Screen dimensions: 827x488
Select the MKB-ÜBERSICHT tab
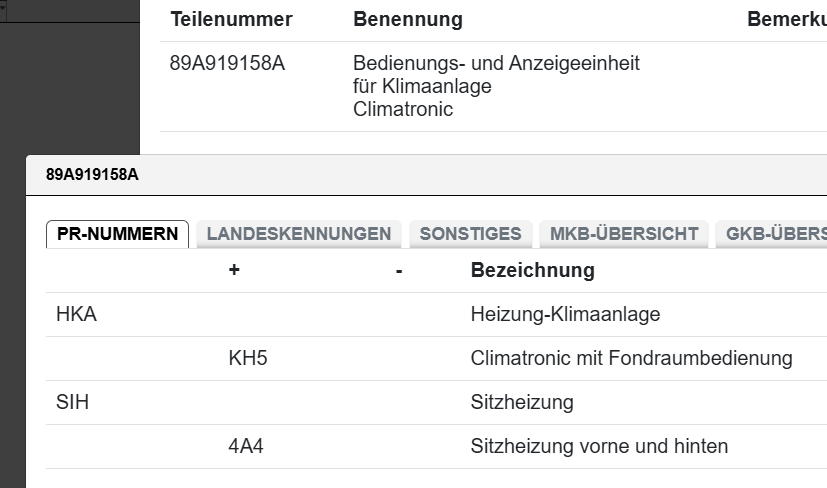(624, 234)
